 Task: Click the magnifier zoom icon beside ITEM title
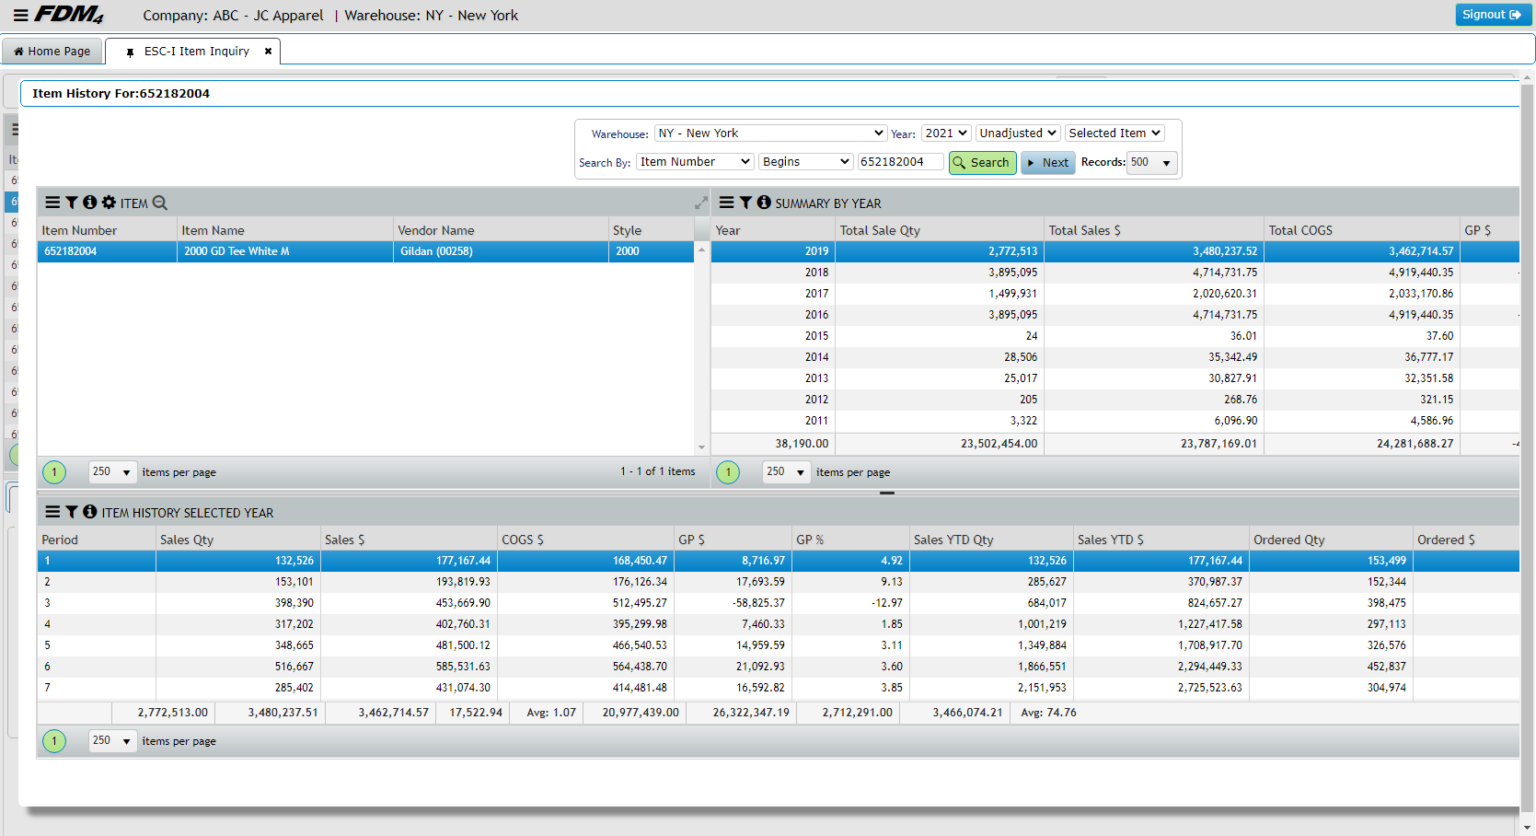(x=160, y=202)
